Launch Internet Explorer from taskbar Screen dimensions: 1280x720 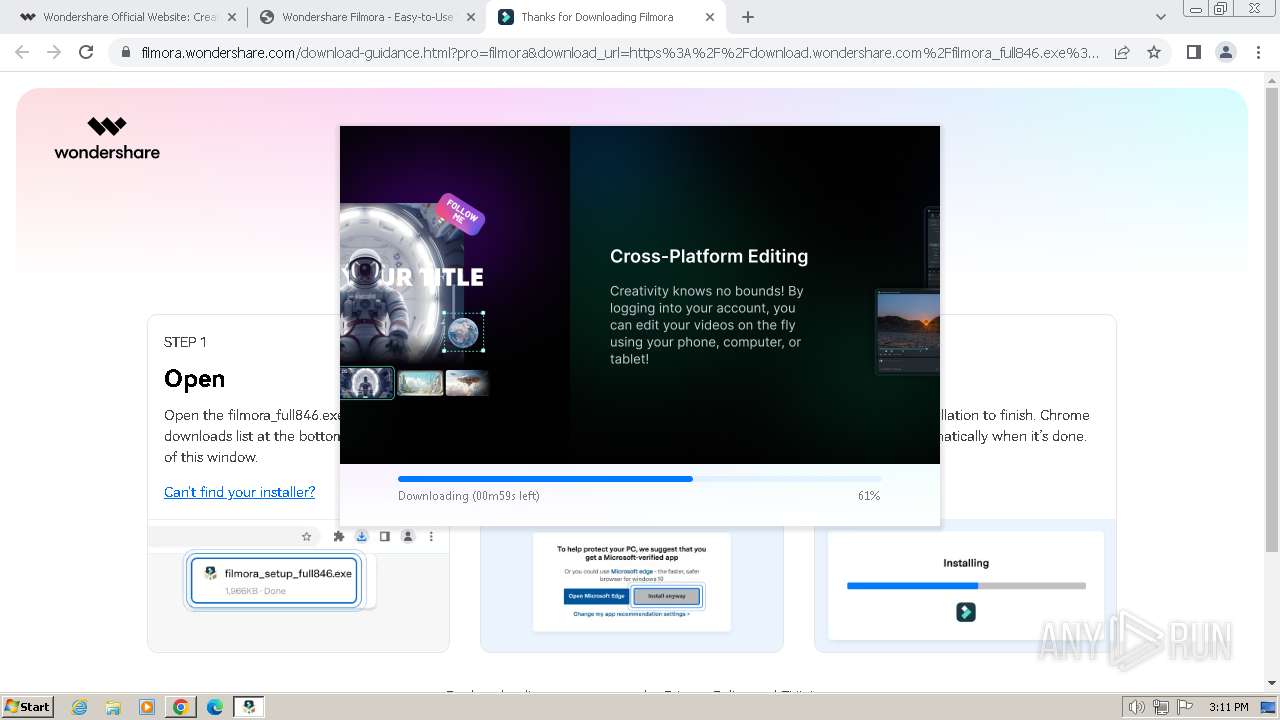(79, 707)
